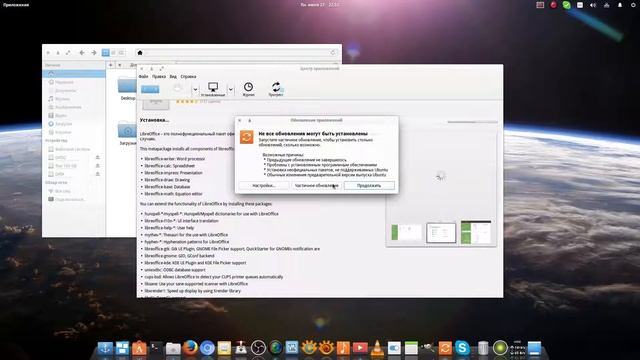The width and height of the screenshot is (640, 360).
Task: Launch OBS Studio from the dock
Action: (258, 348)
